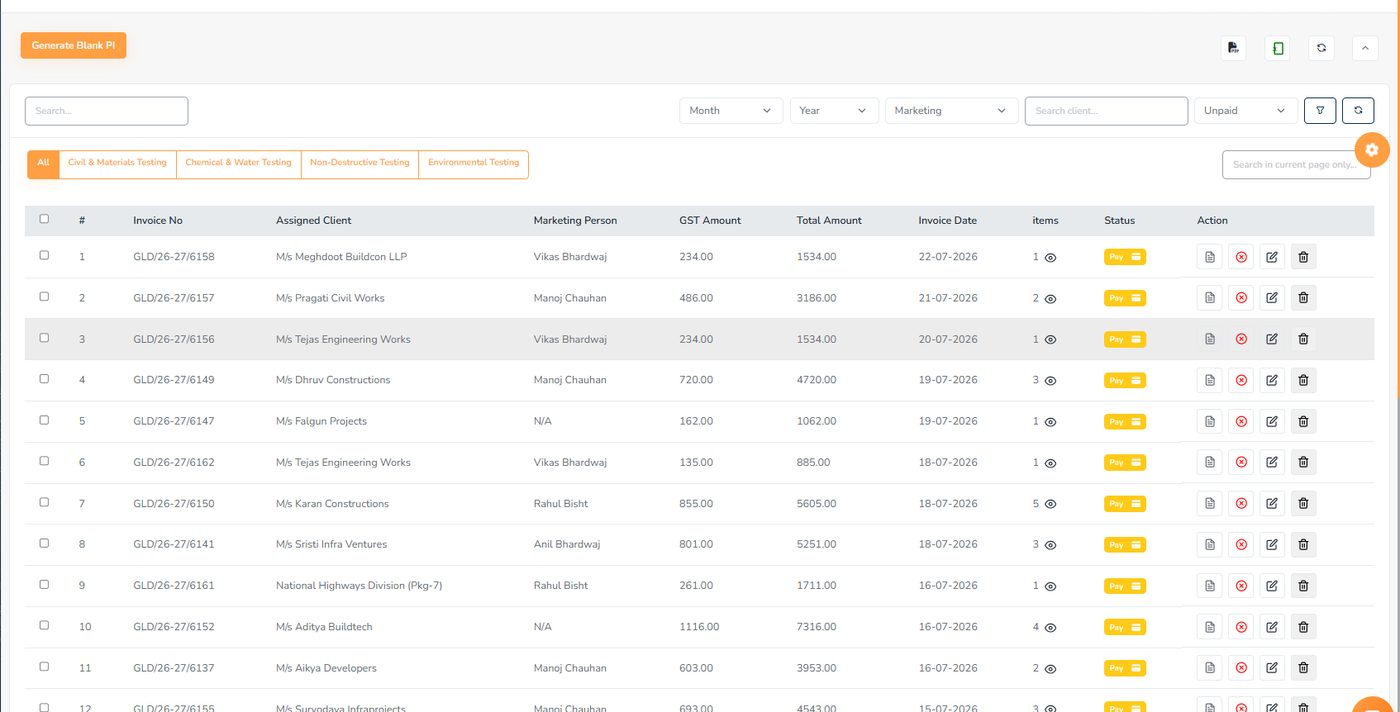Check the box for row 2 Pragati Civil Works
This screenshot has height=712, width=1400.
[44, 296]
